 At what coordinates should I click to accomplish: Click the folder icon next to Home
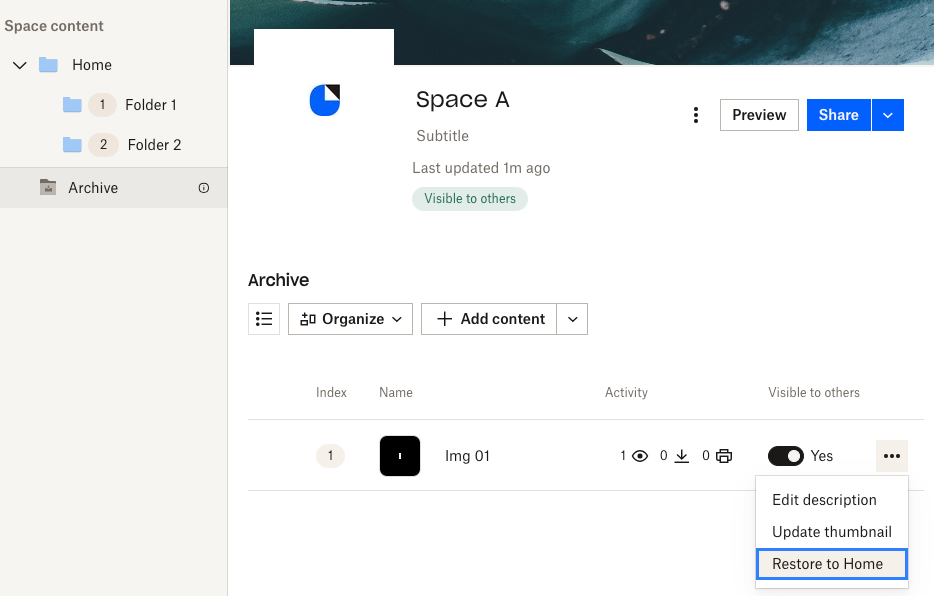point(49,64)
